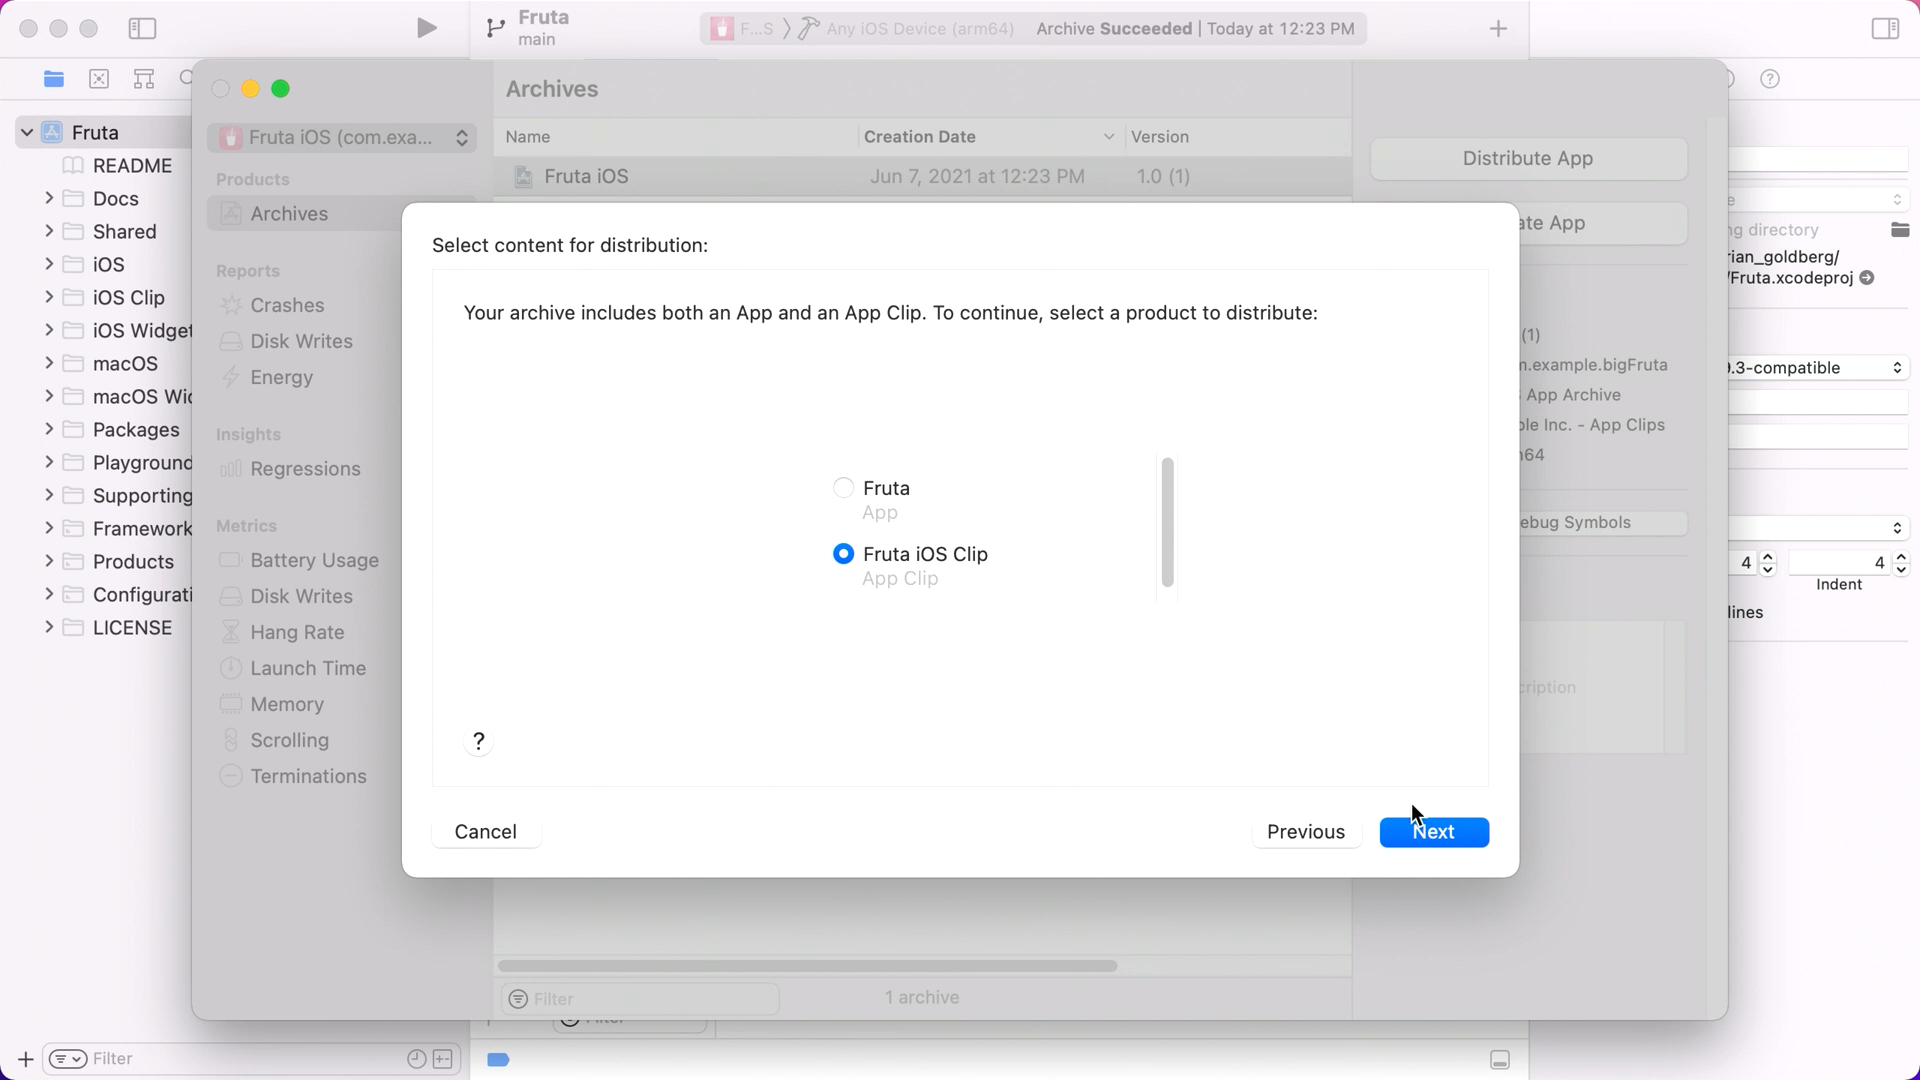This screenshot has width=1920, height=1080.
Task: Collapse the Fruta project root
Action: (x=27, y=132)
